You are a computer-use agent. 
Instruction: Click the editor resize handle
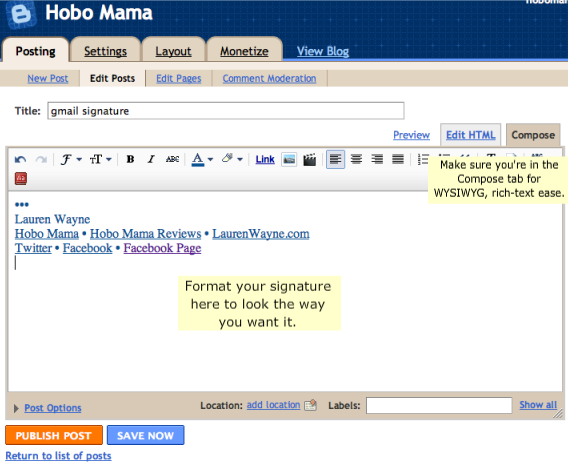pos(558,413)
